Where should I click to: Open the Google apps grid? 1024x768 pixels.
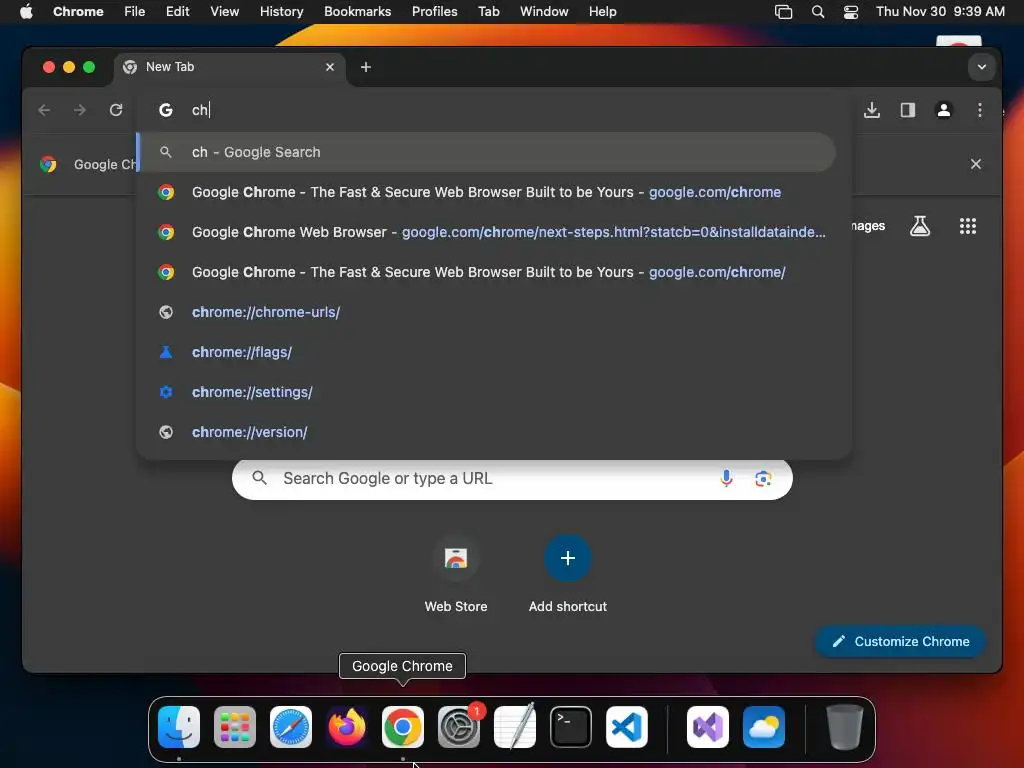pyautogui.click(x=968, y=226)
